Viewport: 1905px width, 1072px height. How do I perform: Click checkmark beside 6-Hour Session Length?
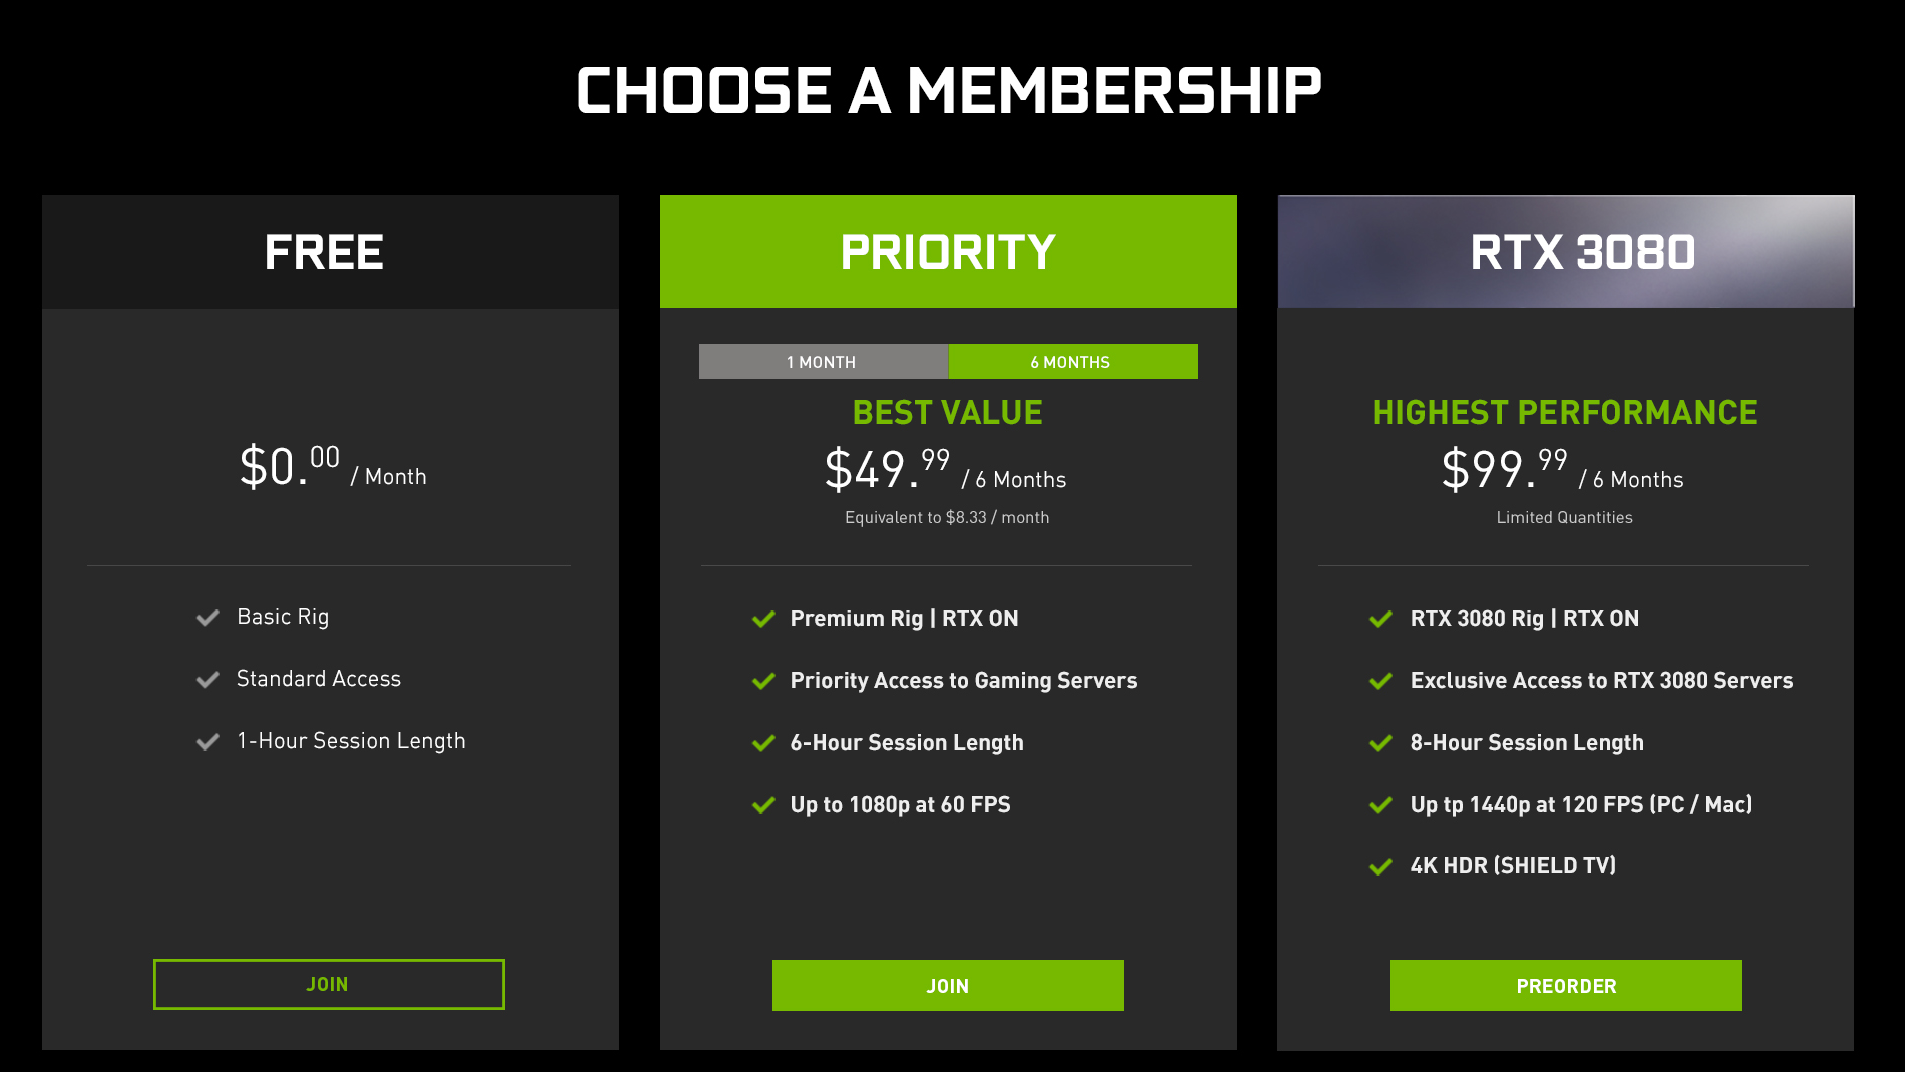pos(764,743)
